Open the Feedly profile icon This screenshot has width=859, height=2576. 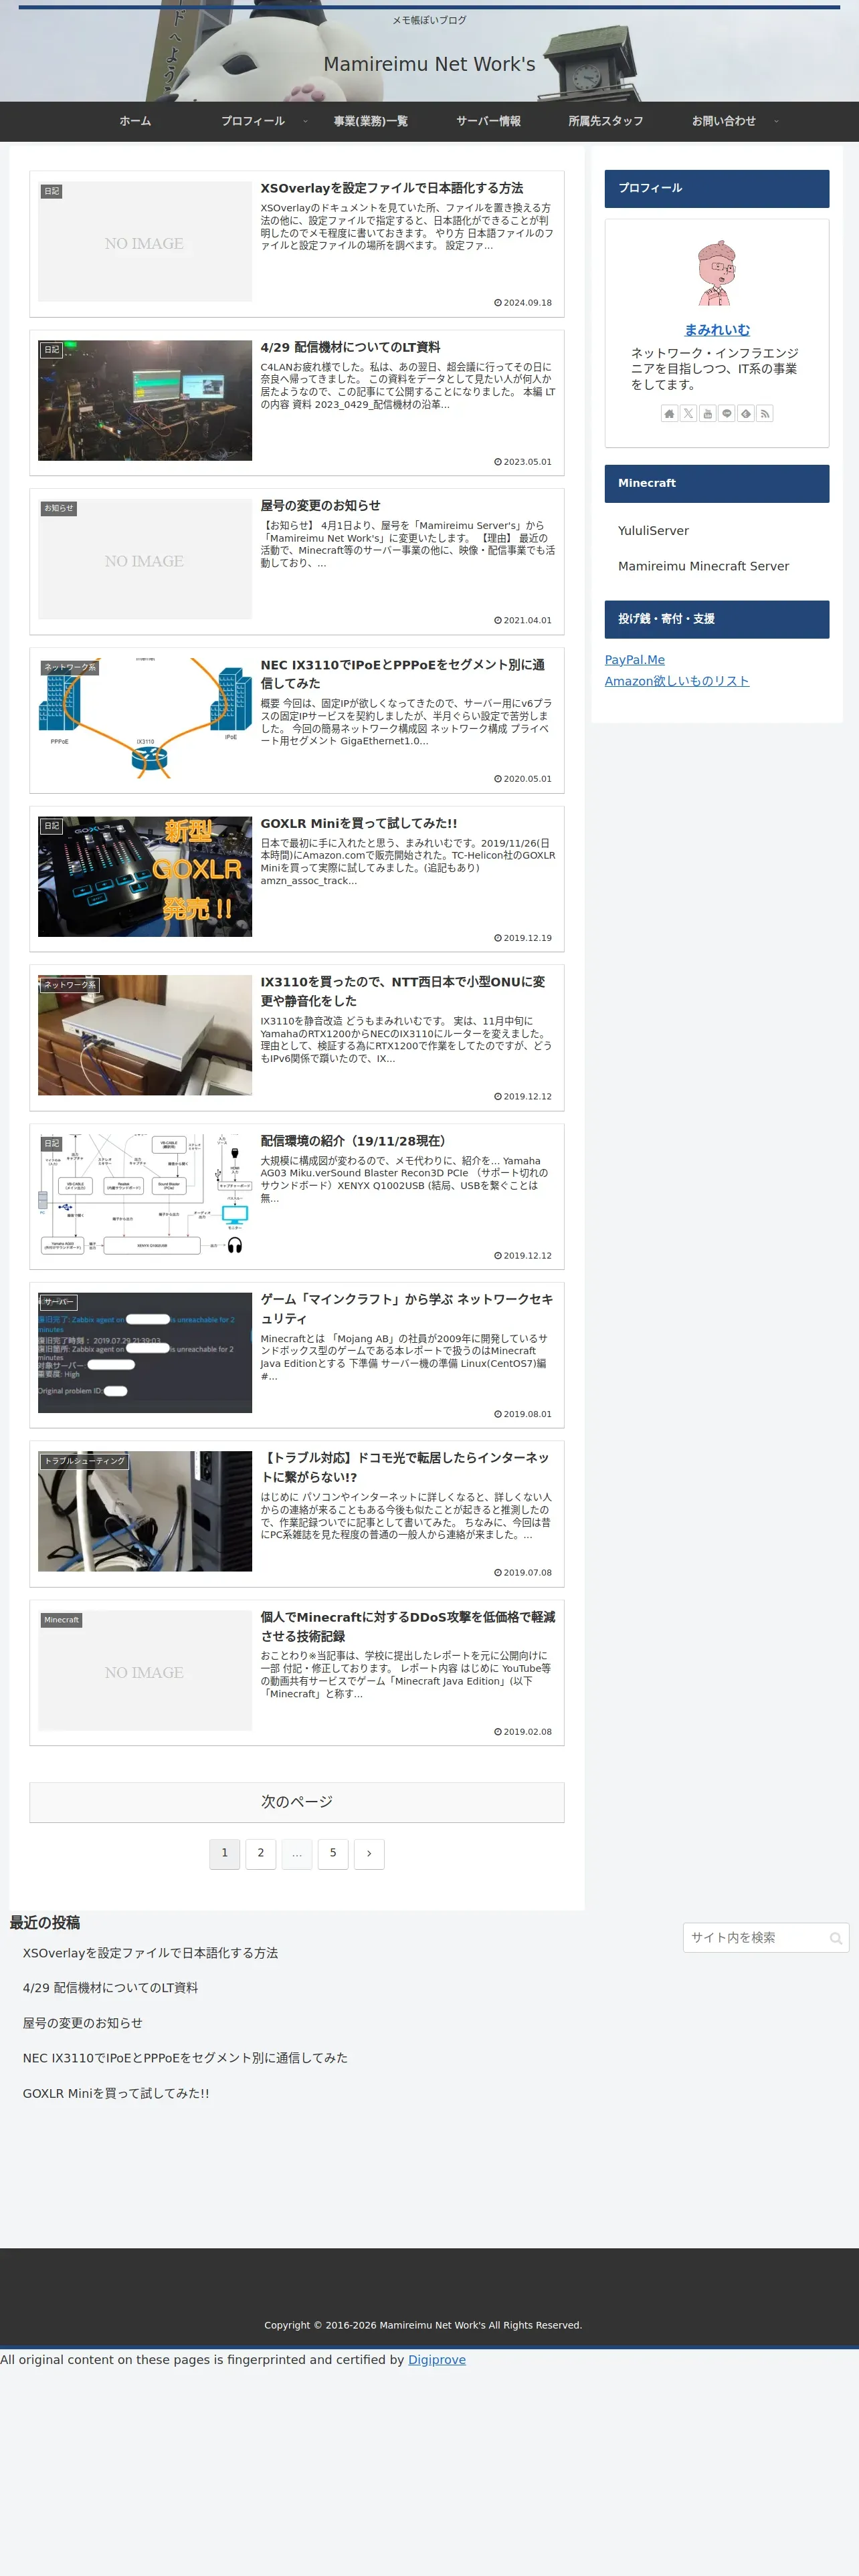coord(746,413)
